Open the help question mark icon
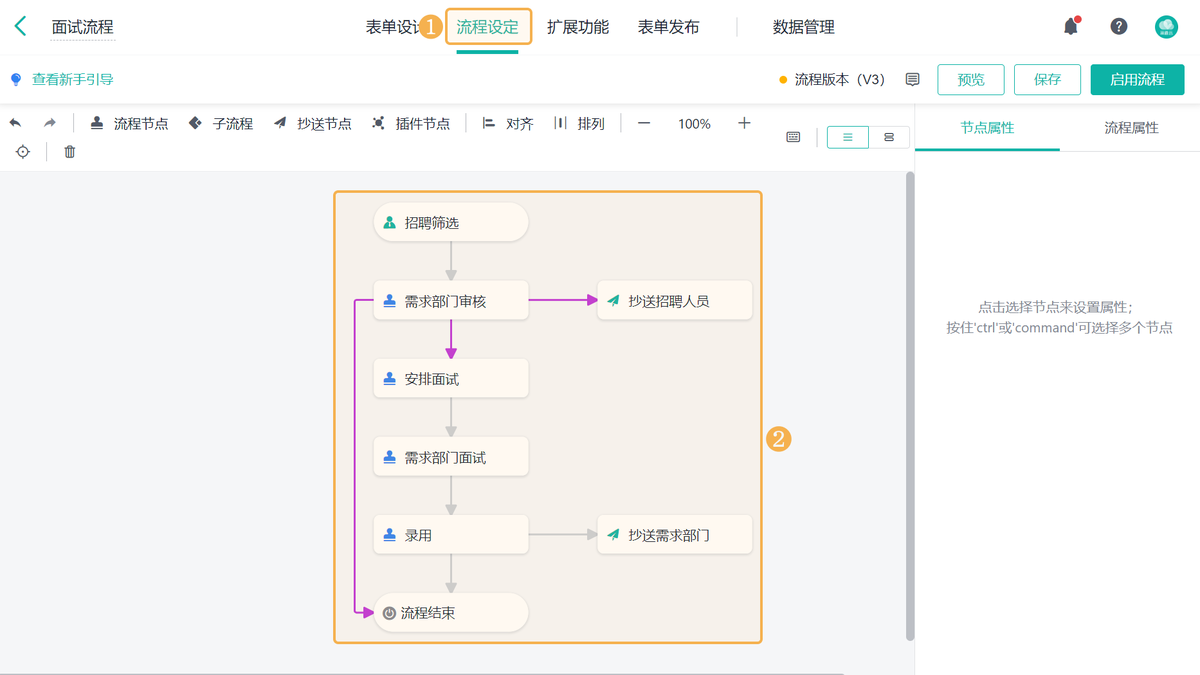This screenshot has height=675, width=1200. pyautogui.click(x=1119, y=27)
